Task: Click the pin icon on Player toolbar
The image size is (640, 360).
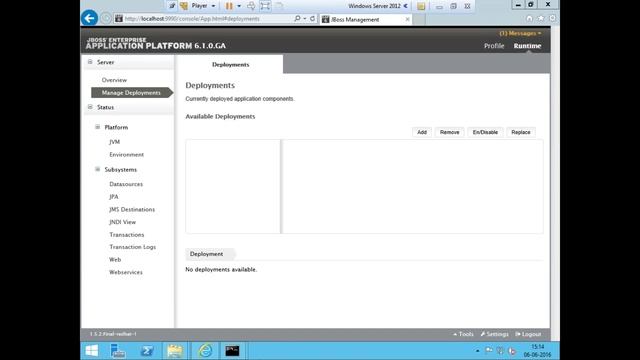Action: pos(172,6)
